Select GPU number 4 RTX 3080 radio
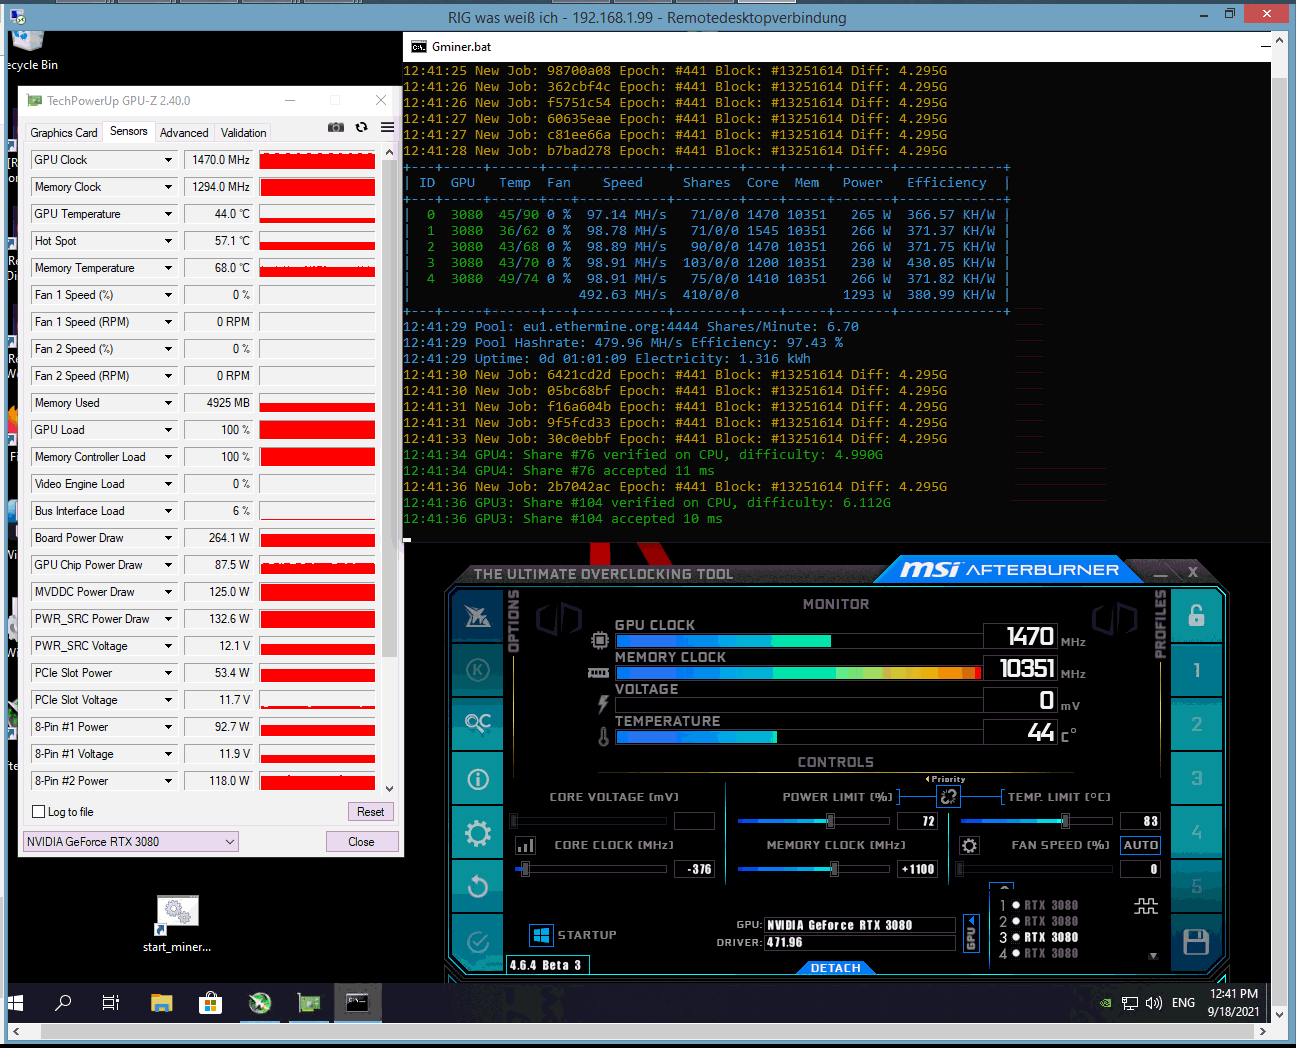Viewport: 1296px width, 1048px height. coord(1016,953)
